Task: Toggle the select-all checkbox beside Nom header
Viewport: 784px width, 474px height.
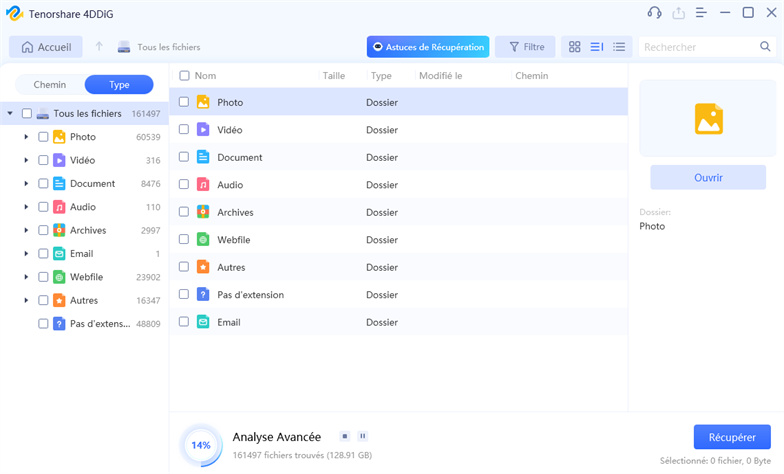Action: (x=184, y=76)
